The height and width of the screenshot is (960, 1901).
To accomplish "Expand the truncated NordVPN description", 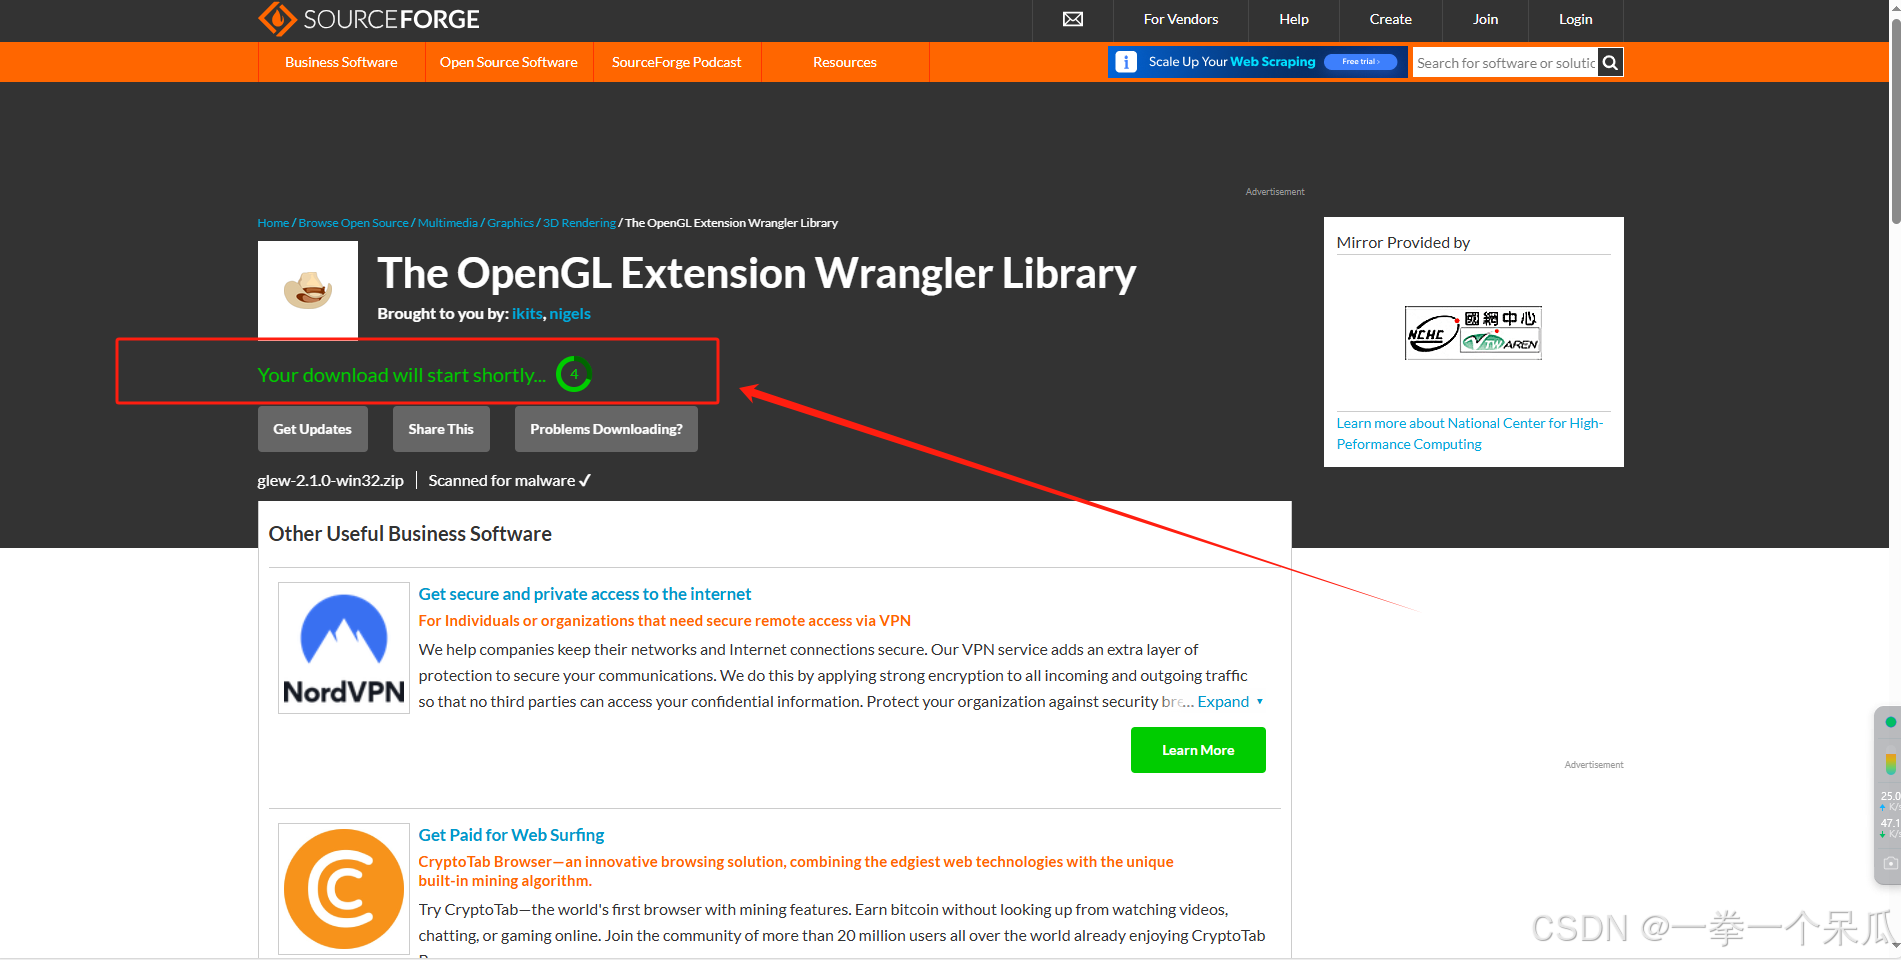I will (1226, 701).
